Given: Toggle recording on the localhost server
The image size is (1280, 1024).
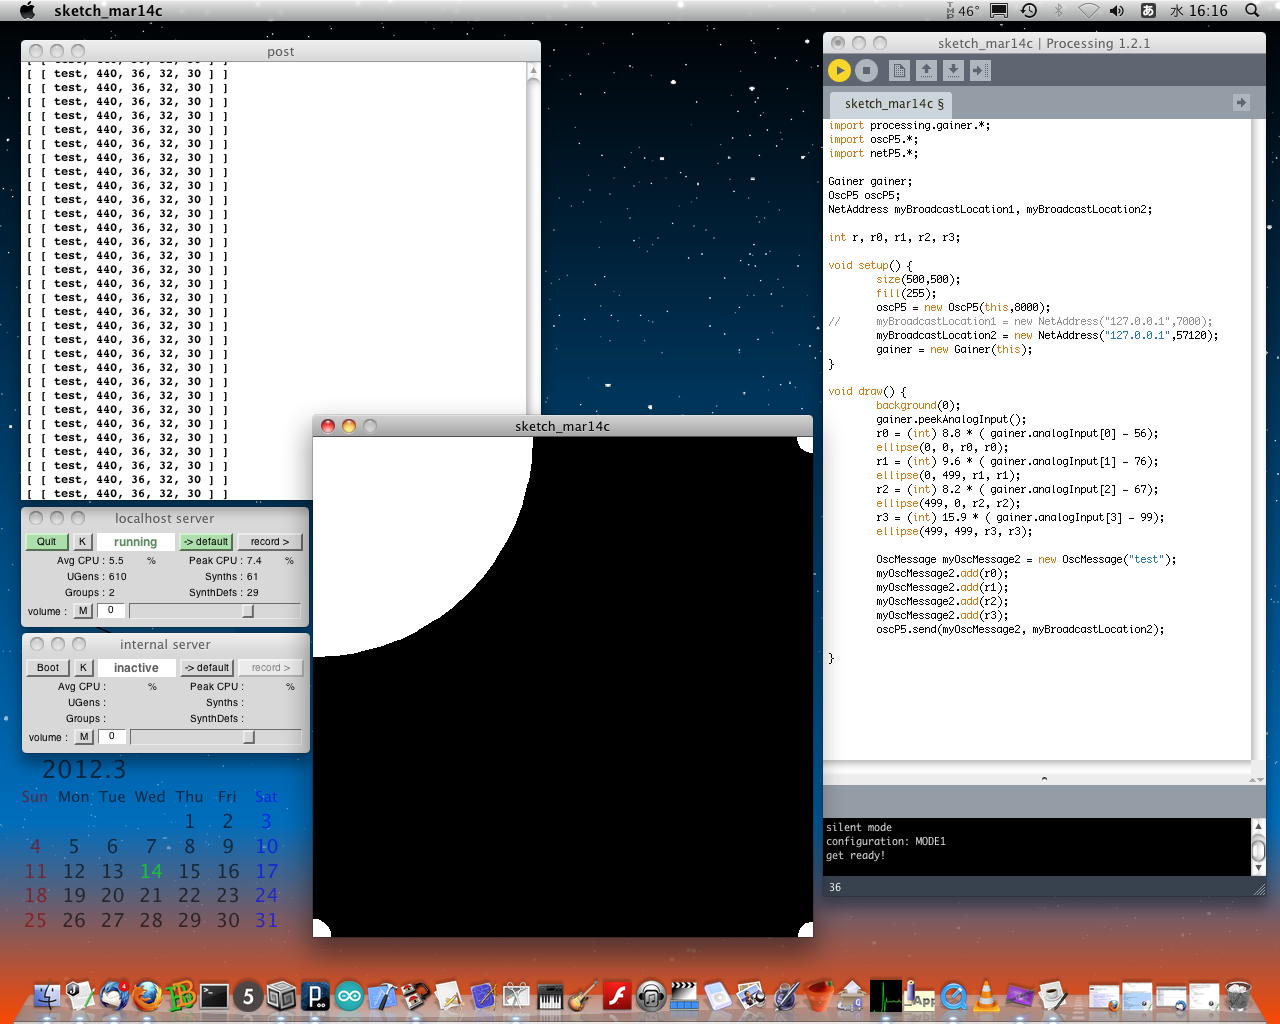Looking at the screenshot, I should 269,542.
